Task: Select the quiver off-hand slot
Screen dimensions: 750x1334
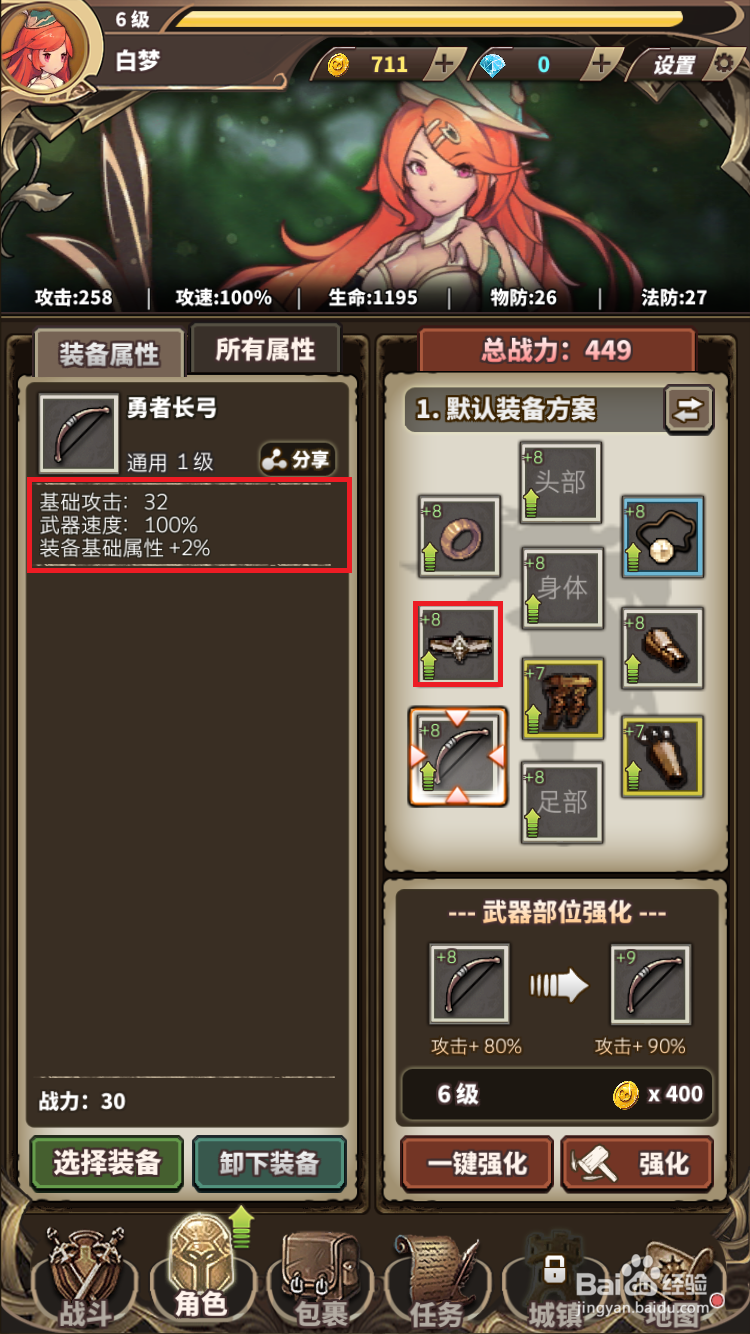Action: (x=662, y=757)
